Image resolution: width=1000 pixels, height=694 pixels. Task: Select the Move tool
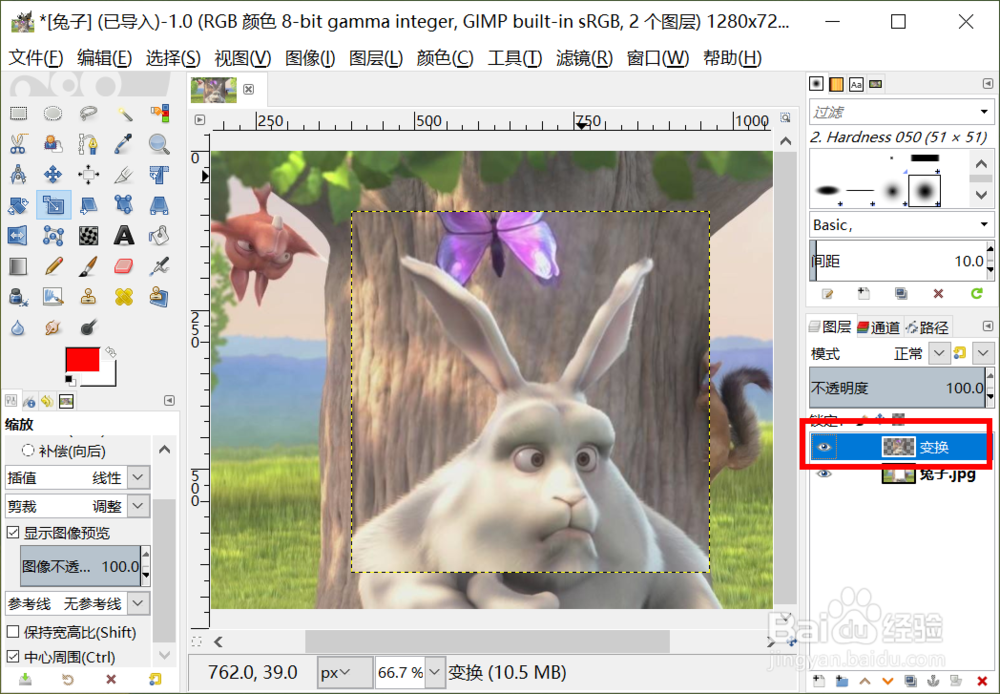point(53,174)
